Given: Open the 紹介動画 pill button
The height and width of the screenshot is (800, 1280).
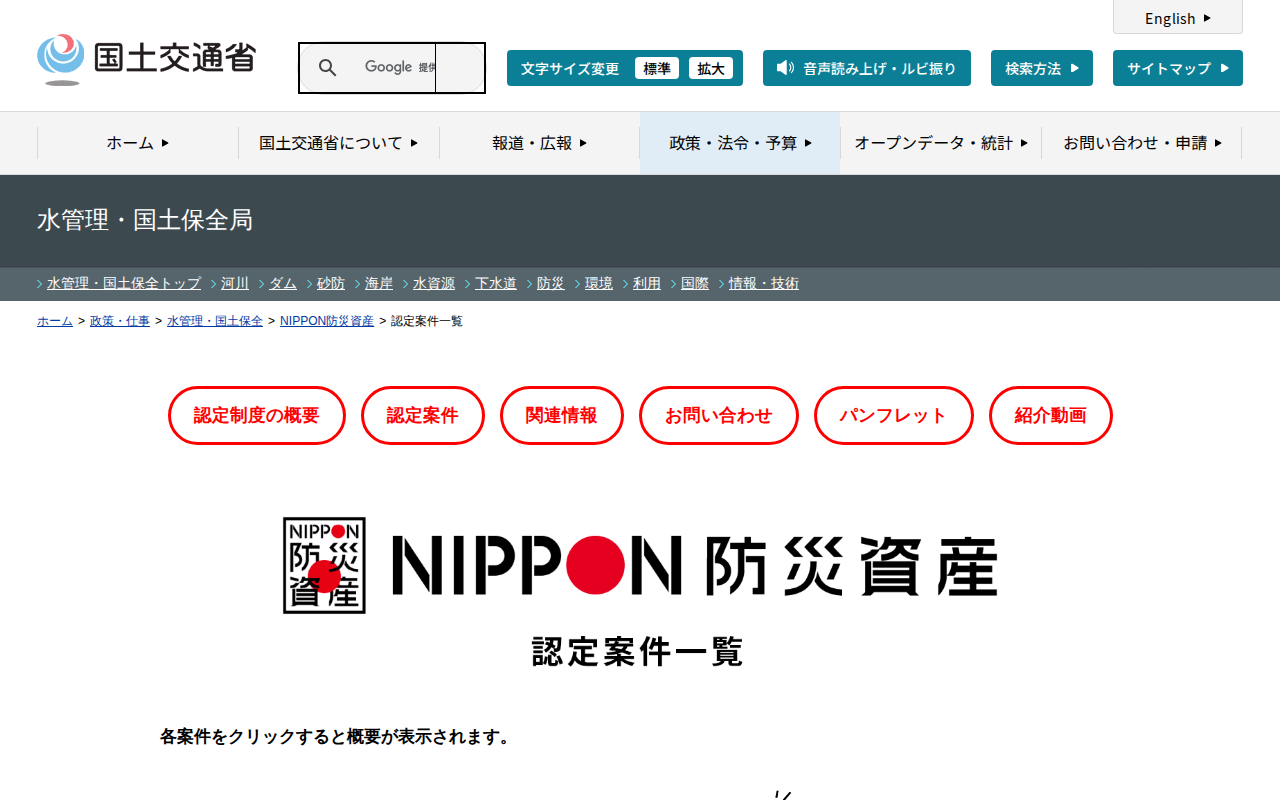Looking at the screenshot, I should (x=1051, y=415).
